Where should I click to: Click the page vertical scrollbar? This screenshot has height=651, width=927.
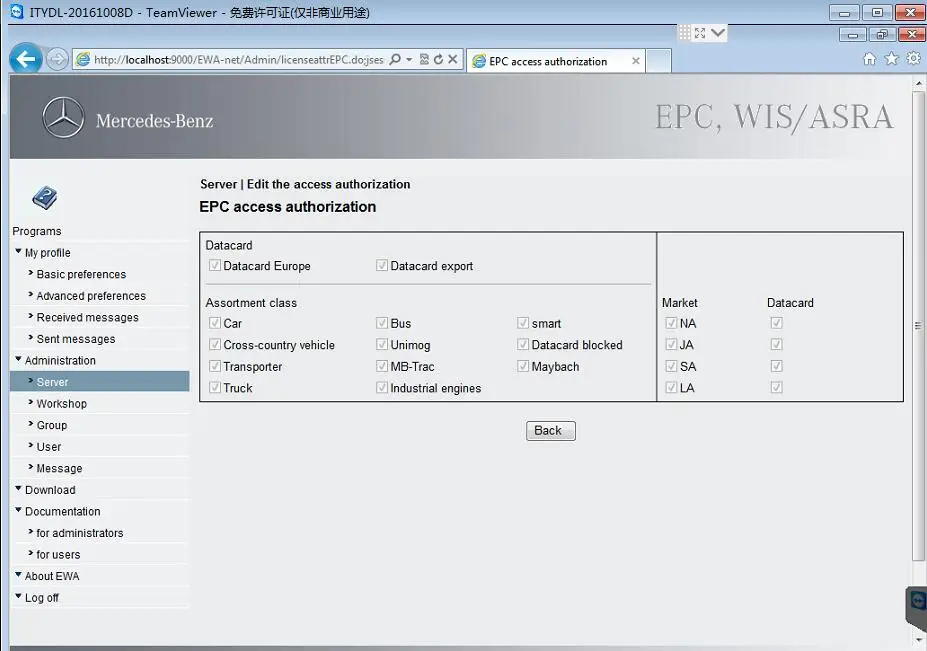918,325
